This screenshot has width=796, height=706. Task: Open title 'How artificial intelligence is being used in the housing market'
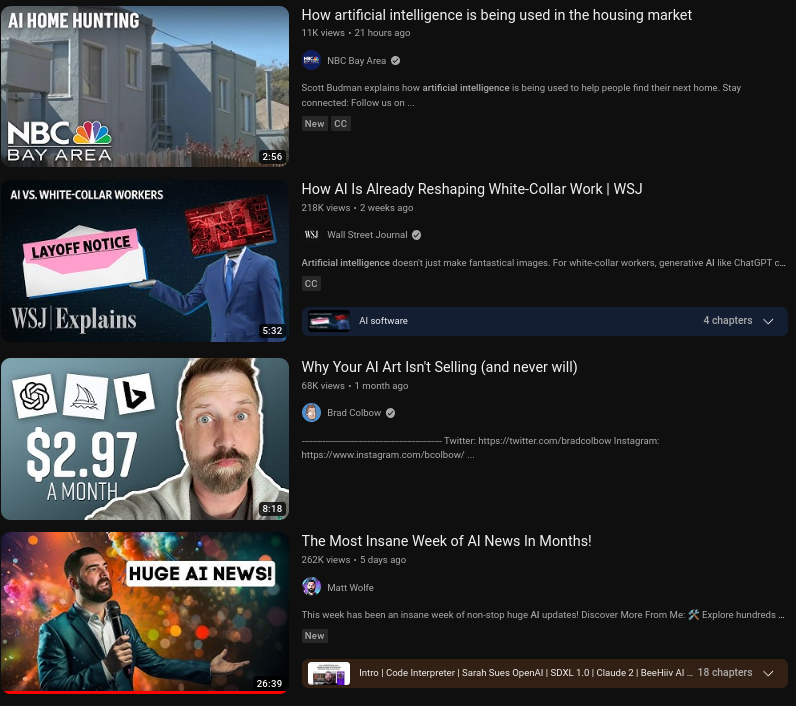coord(496,15)
